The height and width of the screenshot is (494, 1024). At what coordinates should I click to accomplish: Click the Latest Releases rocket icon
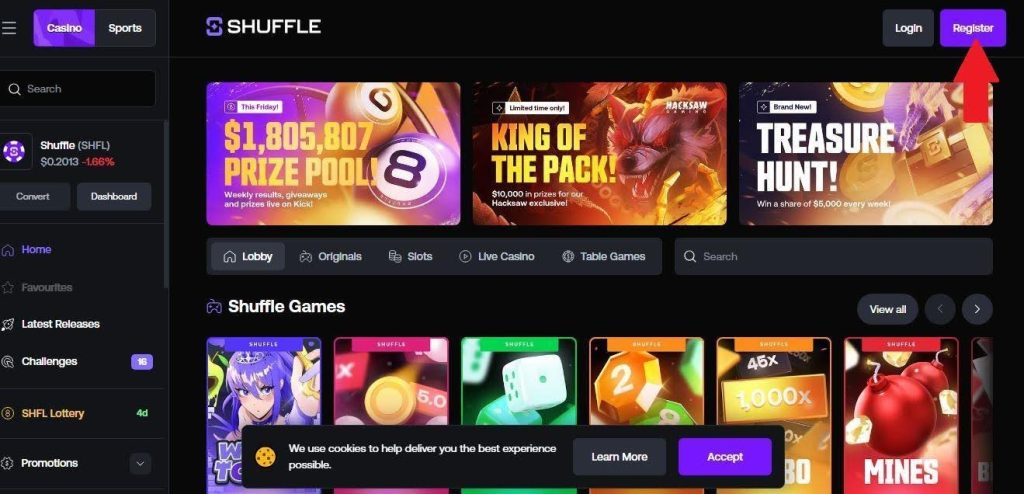[7, 324]
